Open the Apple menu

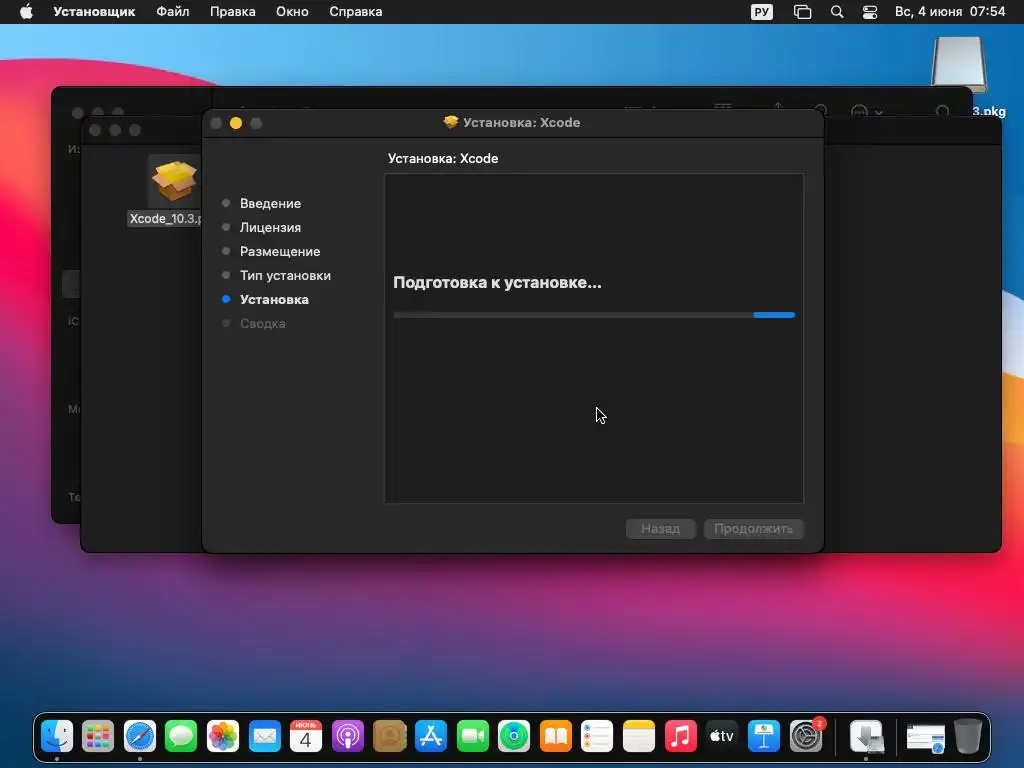[x=26, y=12]
